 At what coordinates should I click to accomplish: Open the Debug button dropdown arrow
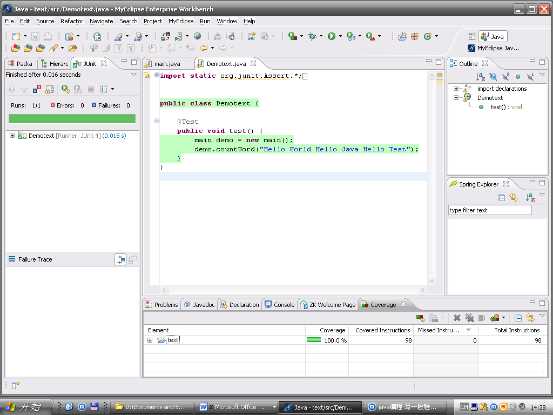point(321,36)
